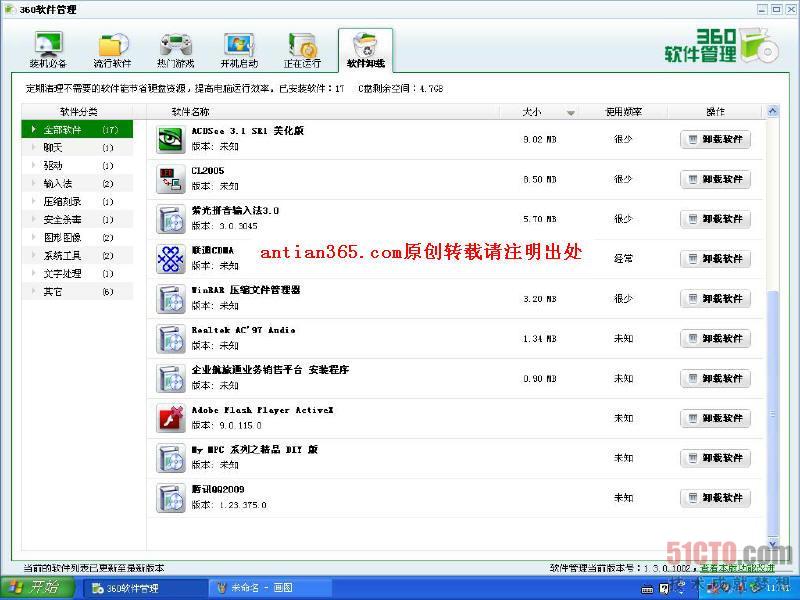
Task: Click the 腾讯QQ2009 row icon
Action: coord(171,498)
